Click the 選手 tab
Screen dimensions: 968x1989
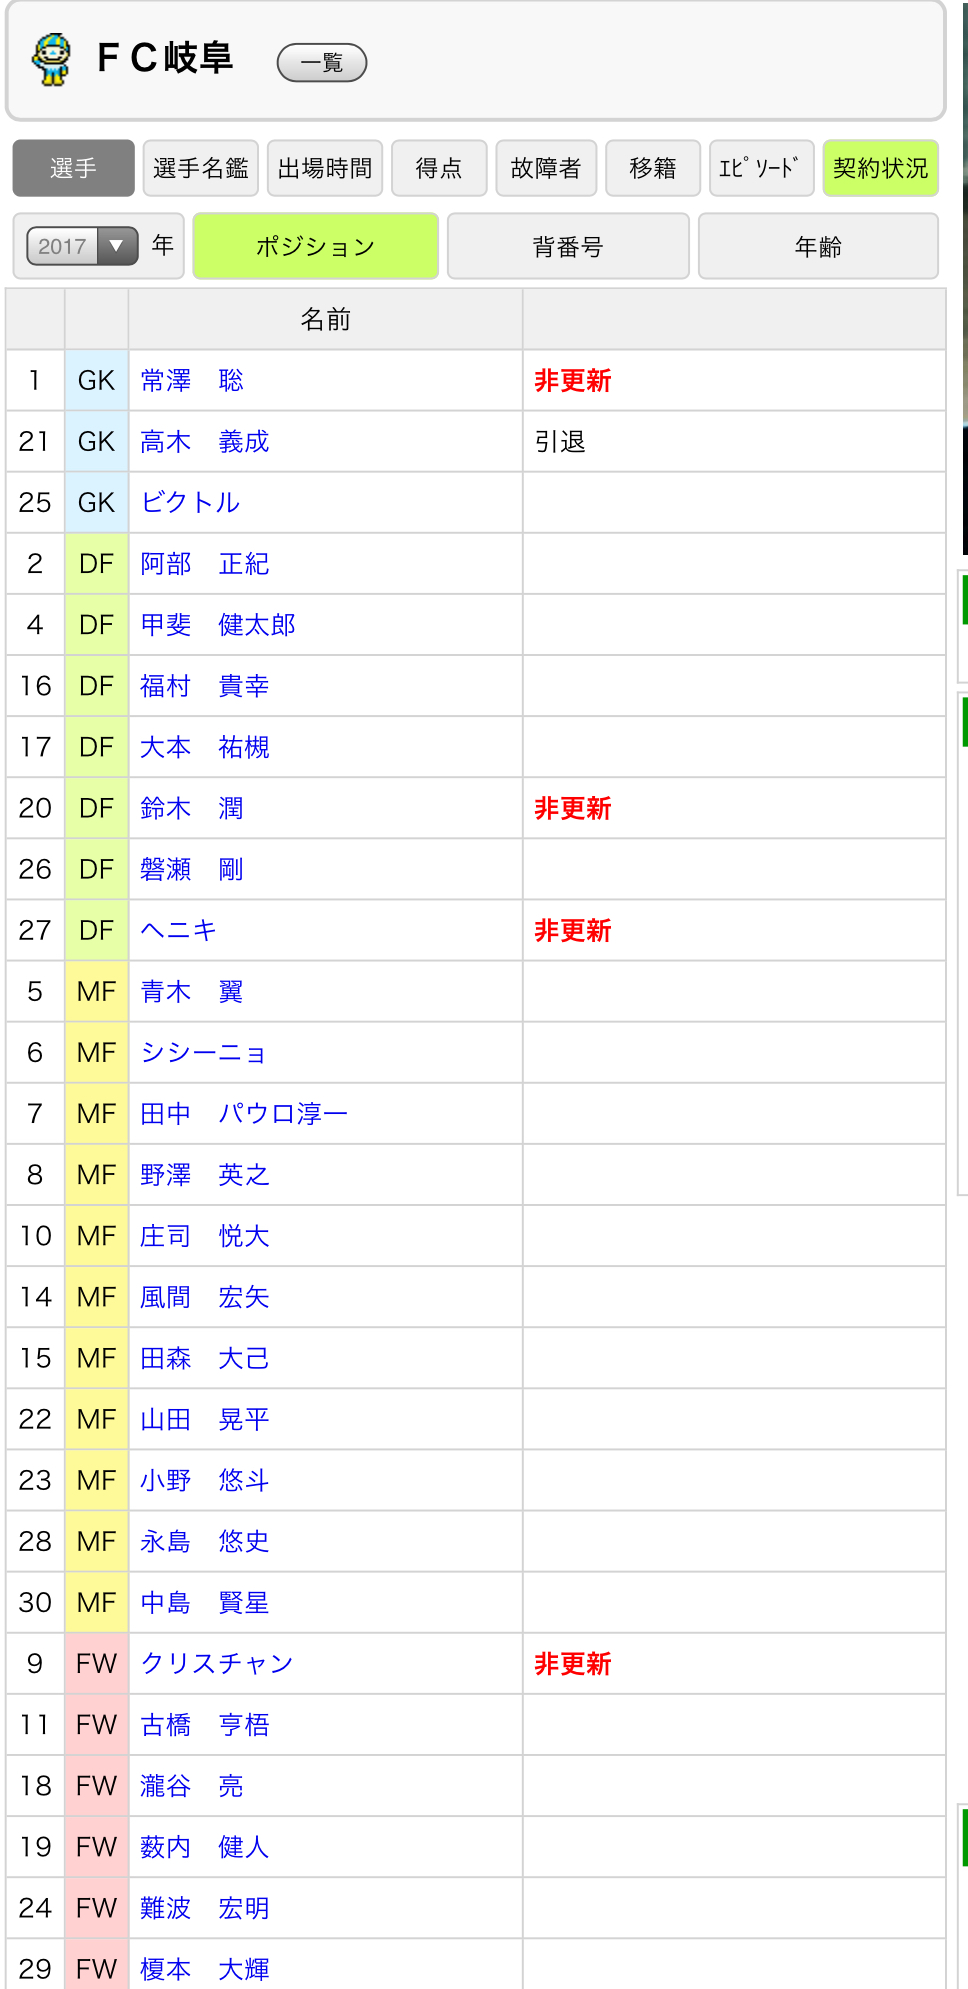tap(73, 168)
